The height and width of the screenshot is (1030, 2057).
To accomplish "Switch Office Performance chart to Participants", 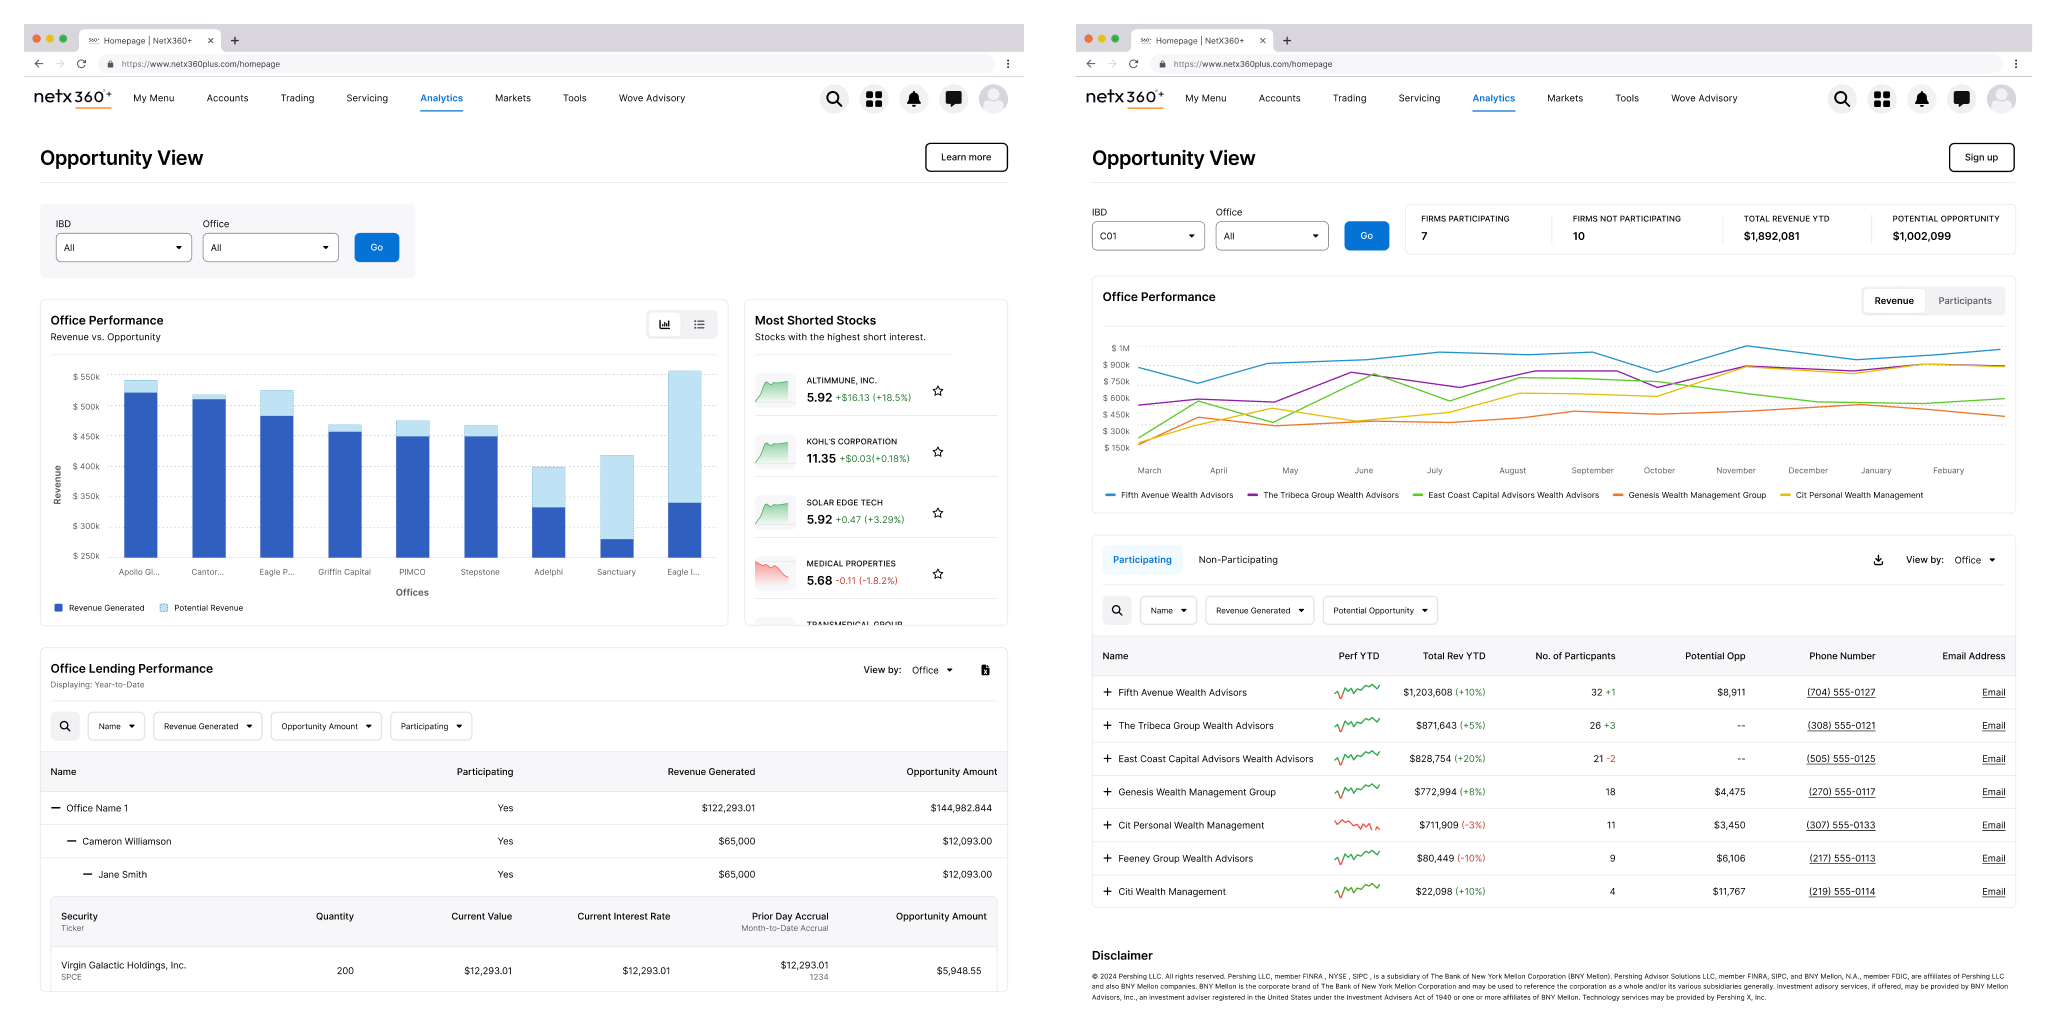I will tap(1964, 301).
